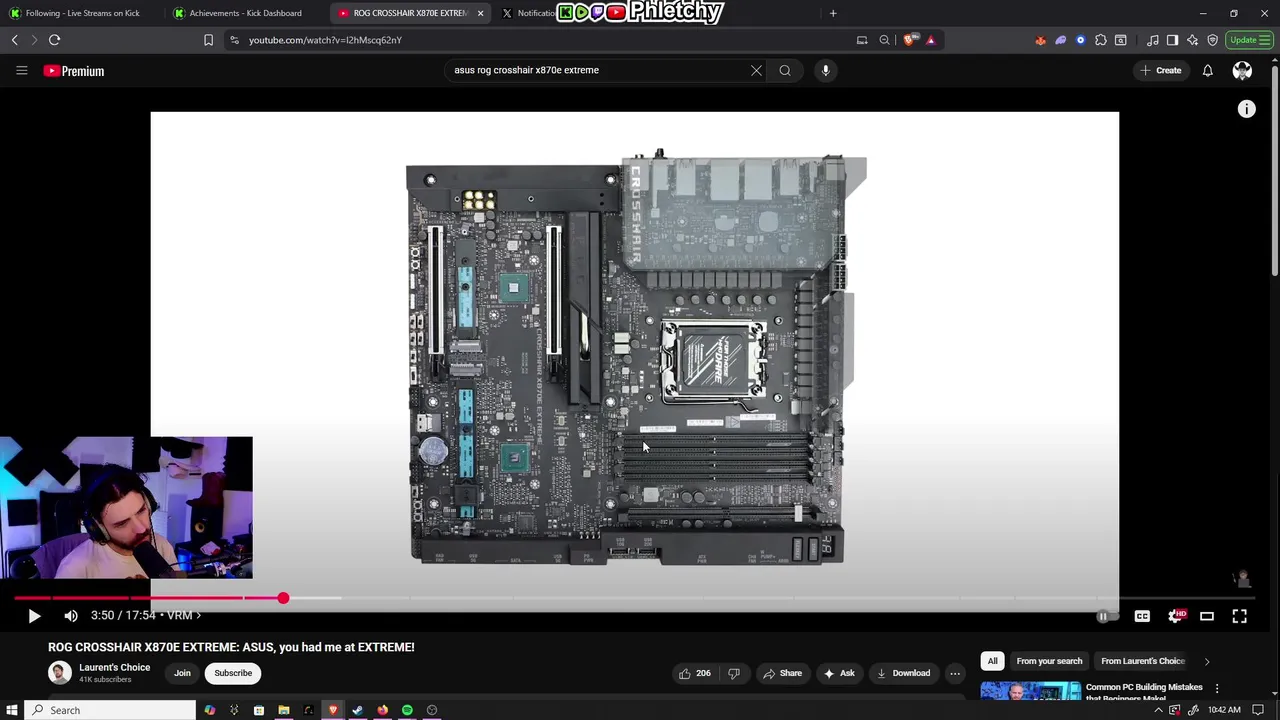Open Windows Start menu
The image size is (1280, 720).
click(12, 710)
